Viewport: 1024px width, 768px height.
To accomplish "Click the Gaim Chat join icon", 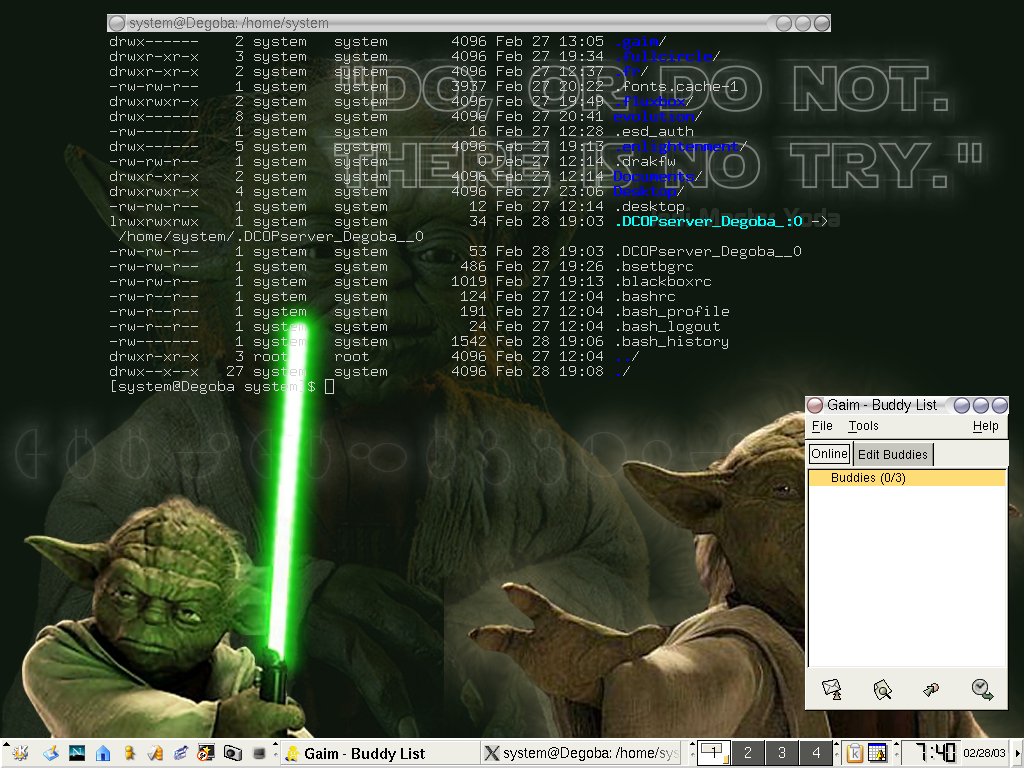I will (931, 689).
